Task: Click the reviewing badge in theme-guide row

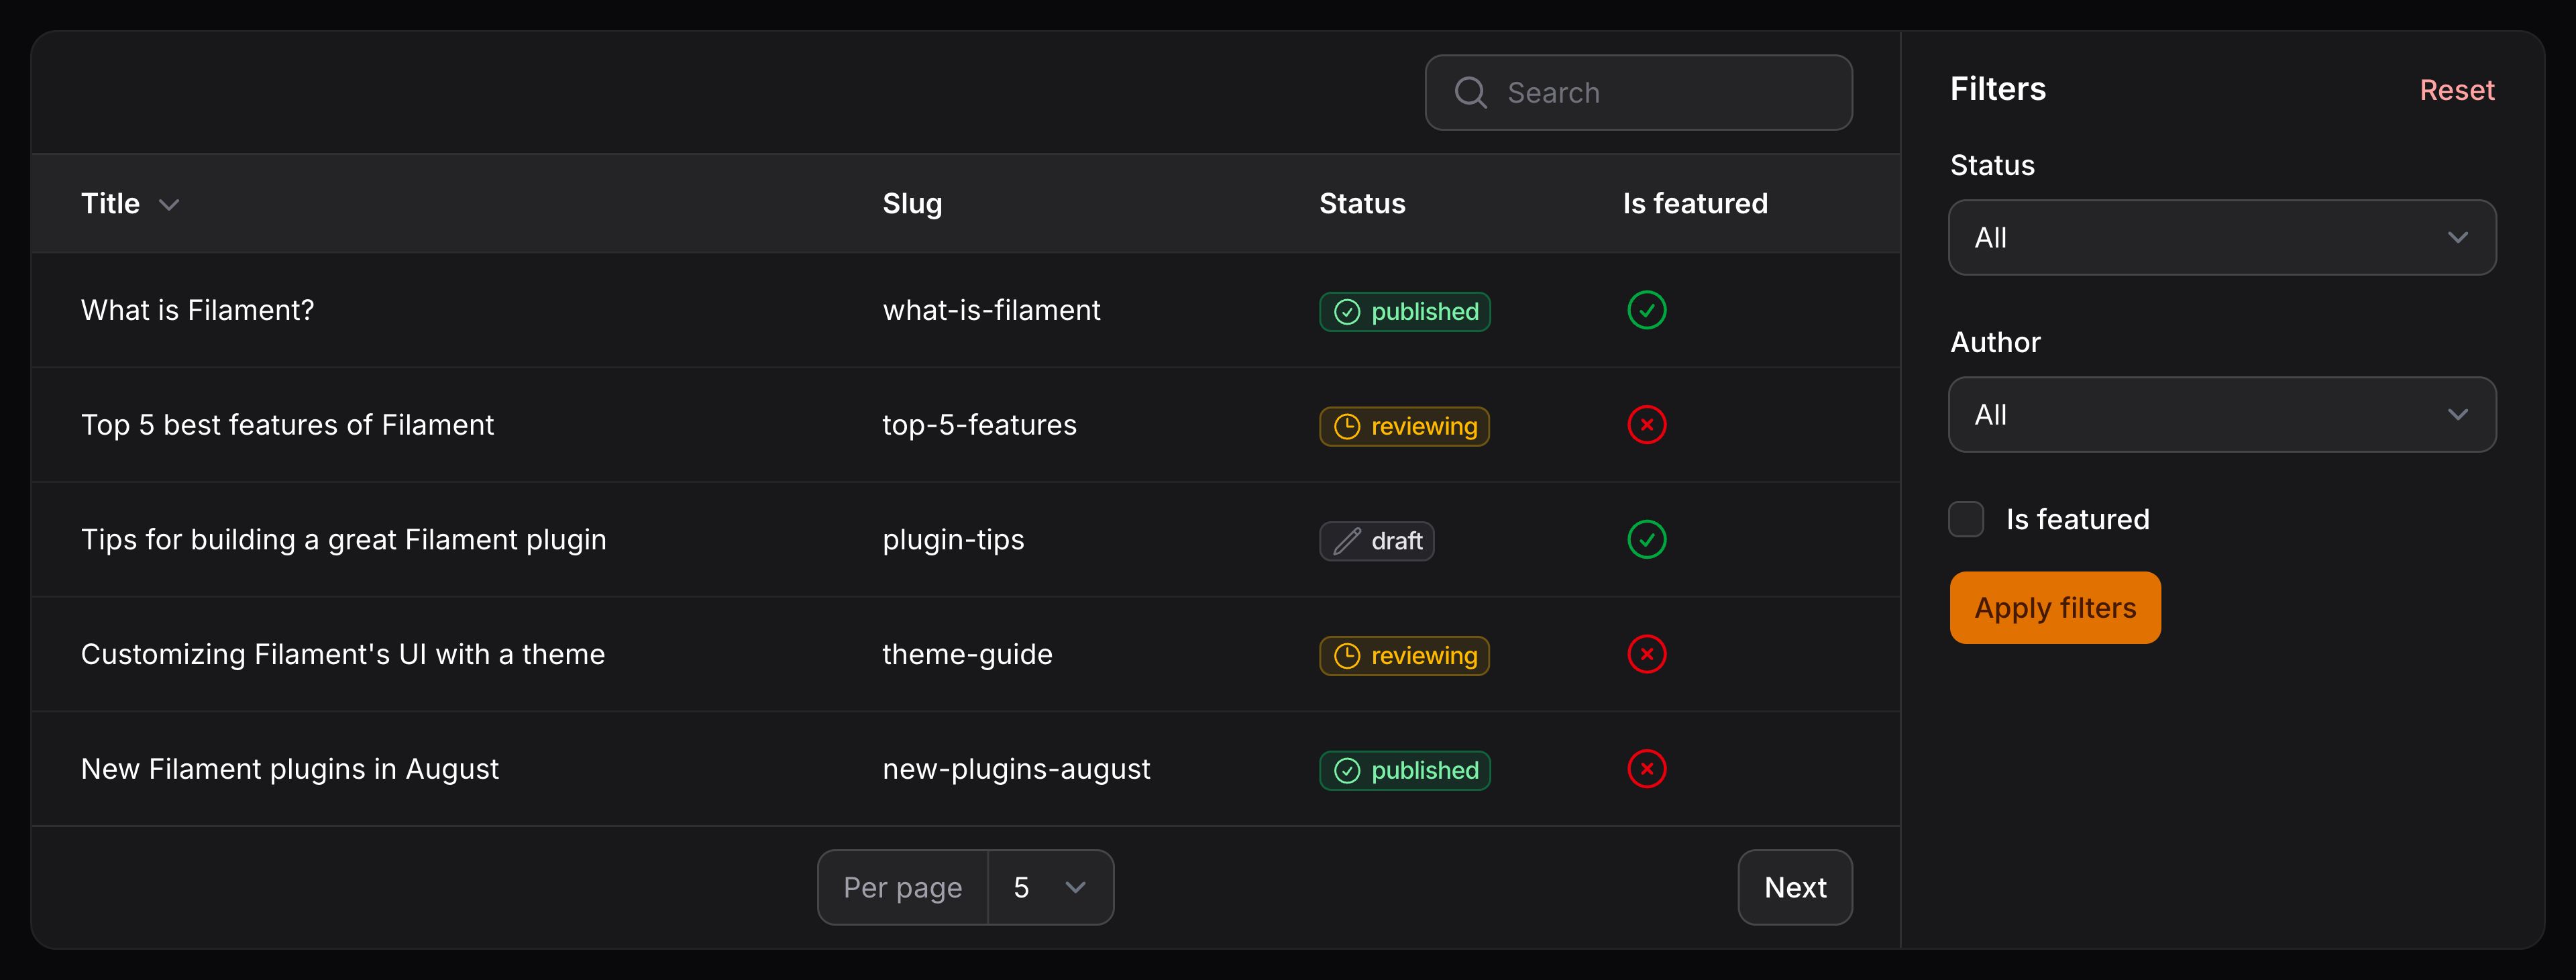Action: 1404,656
